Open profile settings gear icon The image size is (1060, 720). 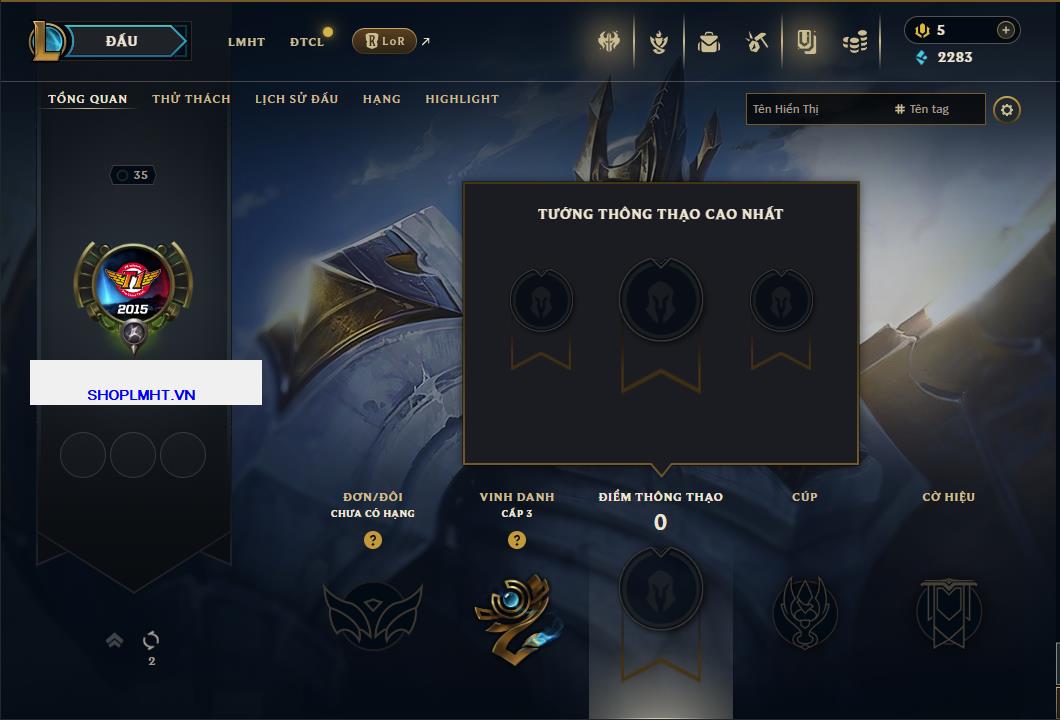click(1007, 110)
